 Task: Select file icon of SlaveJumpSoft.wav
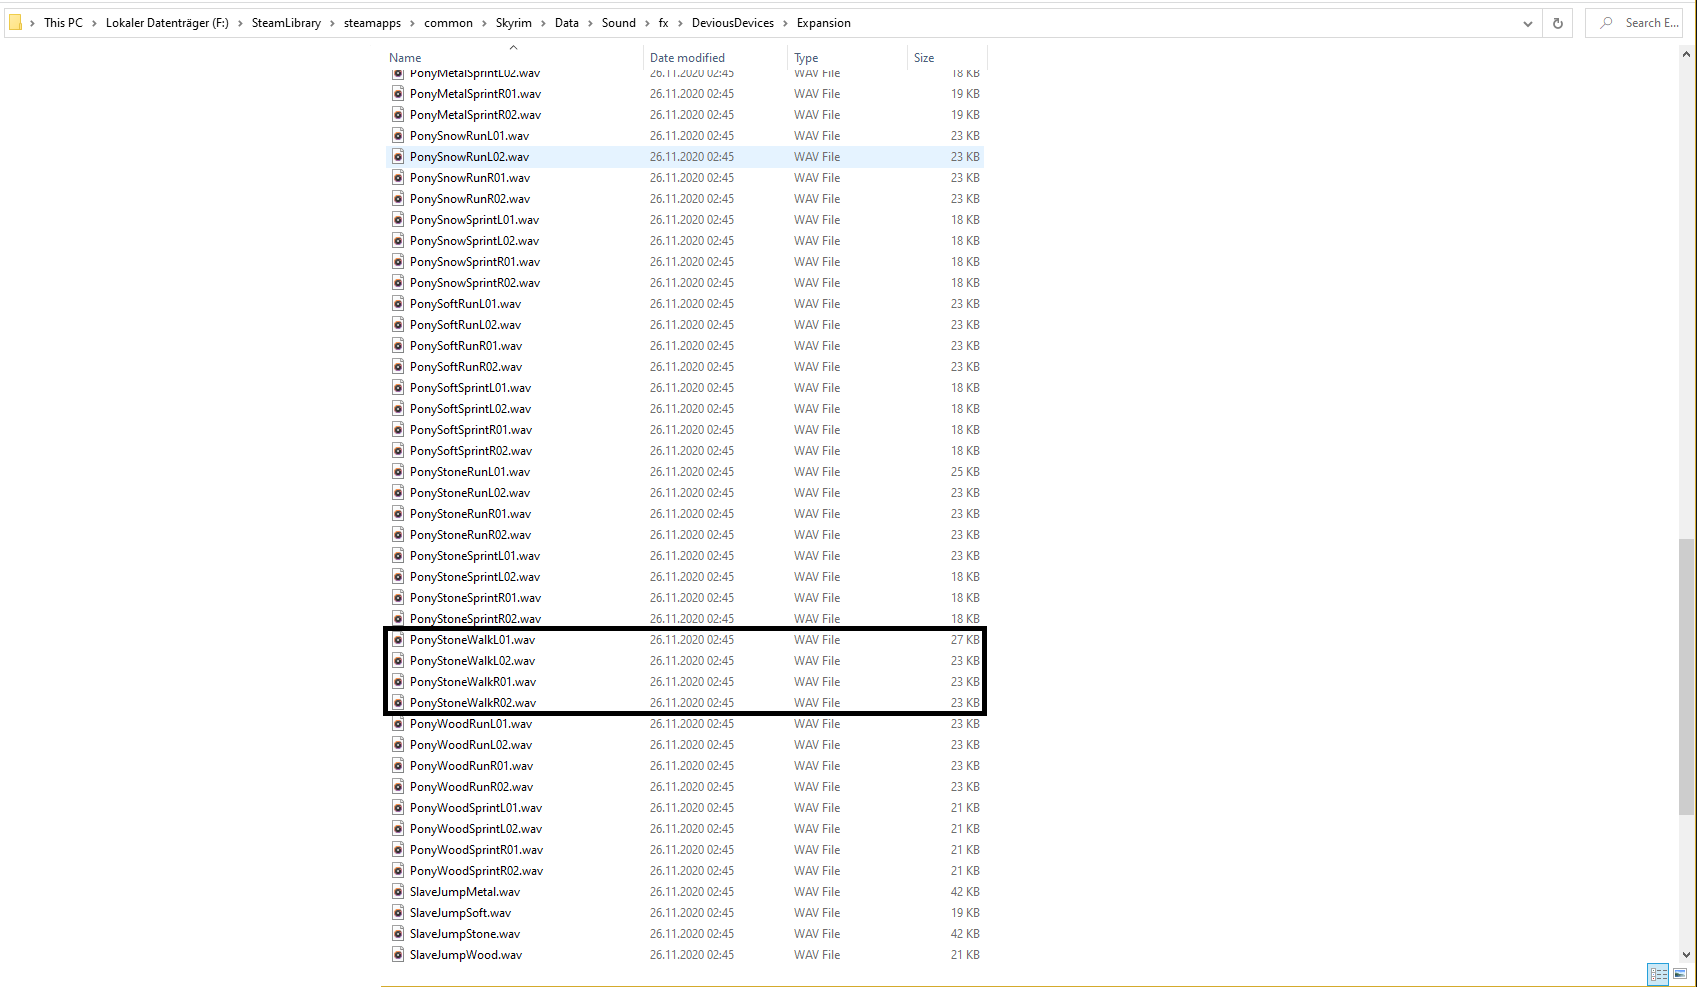[398, 913]
